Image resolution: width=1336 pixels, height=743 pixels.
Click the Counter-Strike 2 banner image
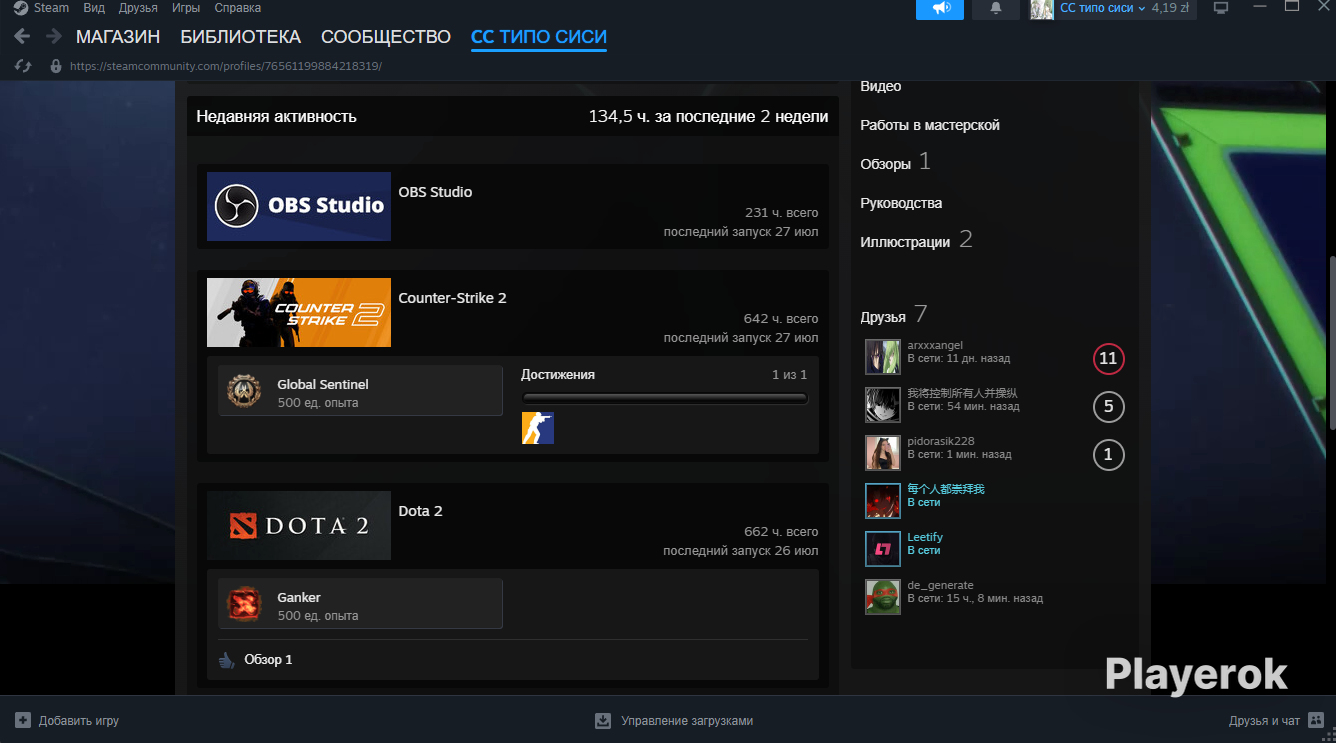pyautogui.click(x=299, y=313)
